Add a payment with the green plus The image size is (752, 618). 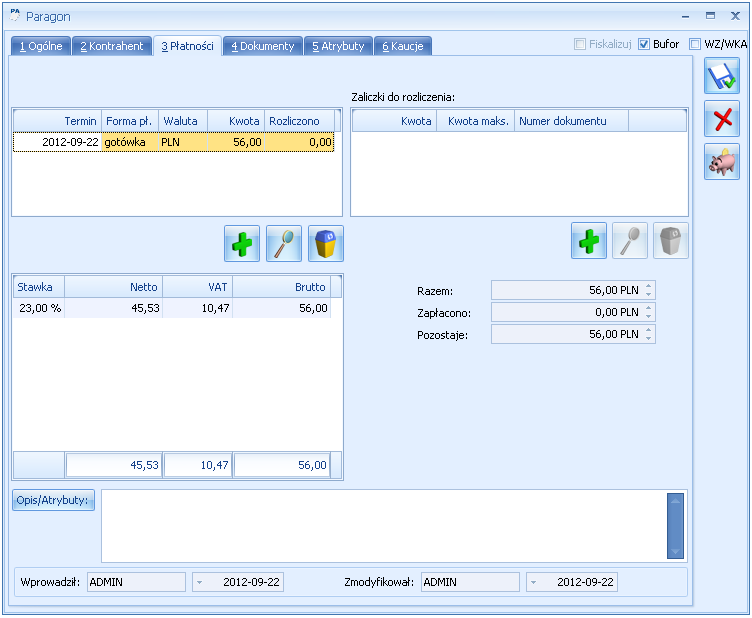(x=242, y=244)
